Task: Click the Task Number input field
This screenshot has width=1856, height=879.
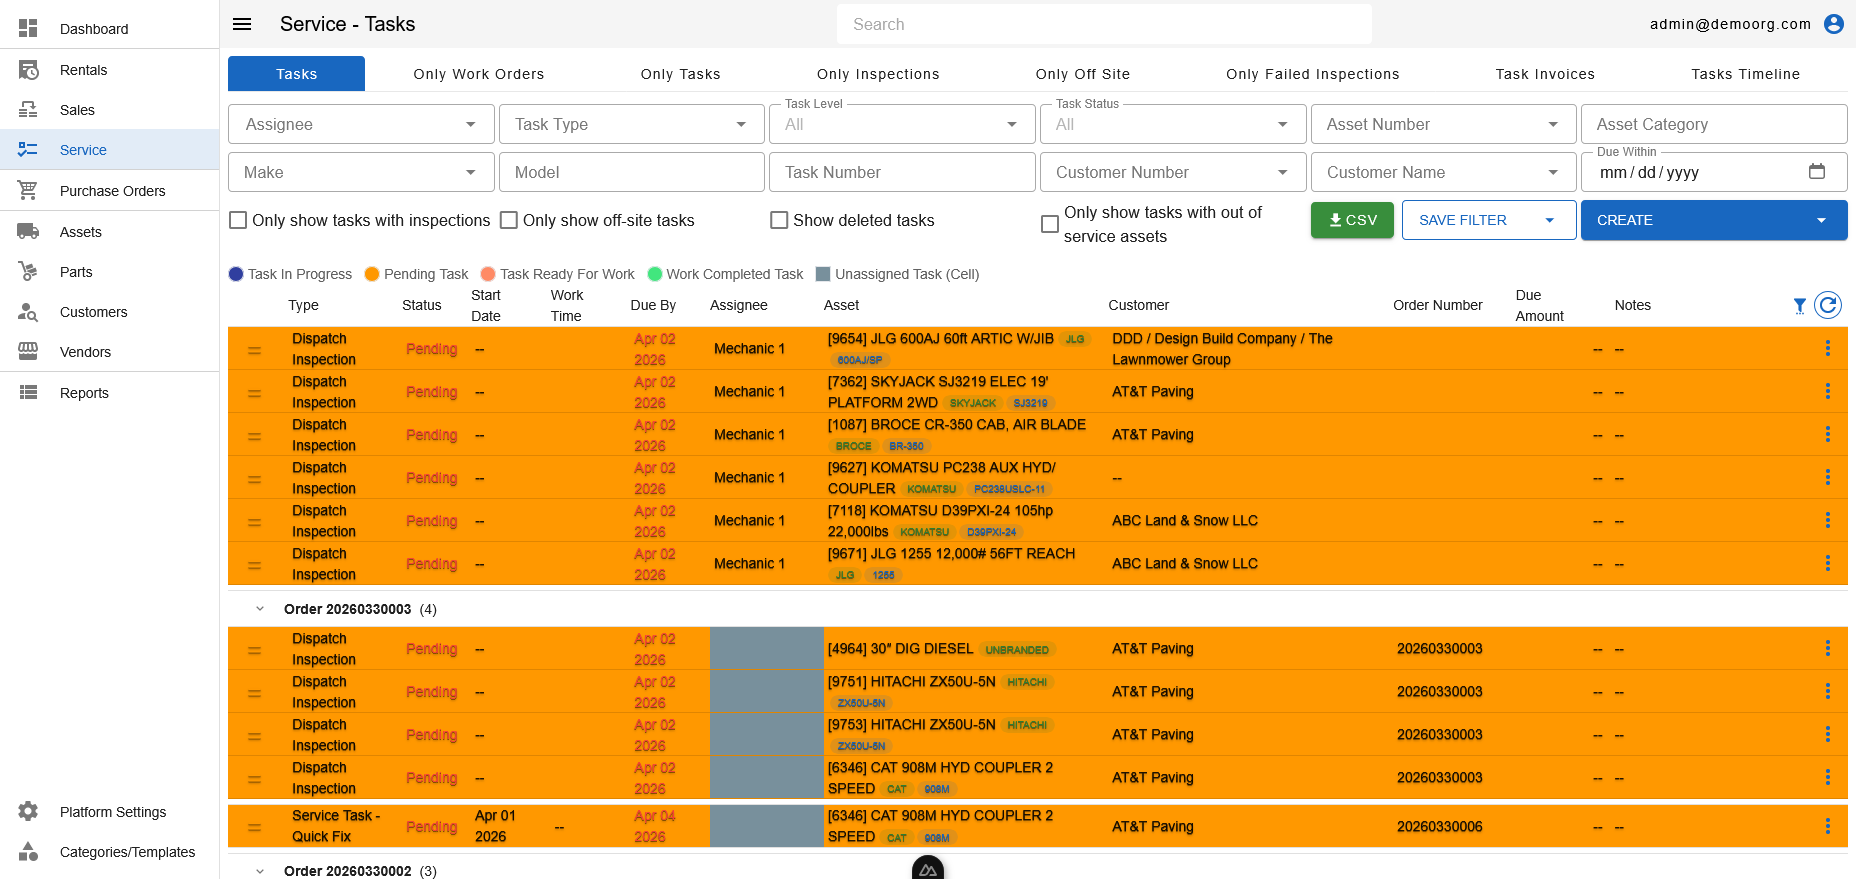Action: click(x=902, y=172)
